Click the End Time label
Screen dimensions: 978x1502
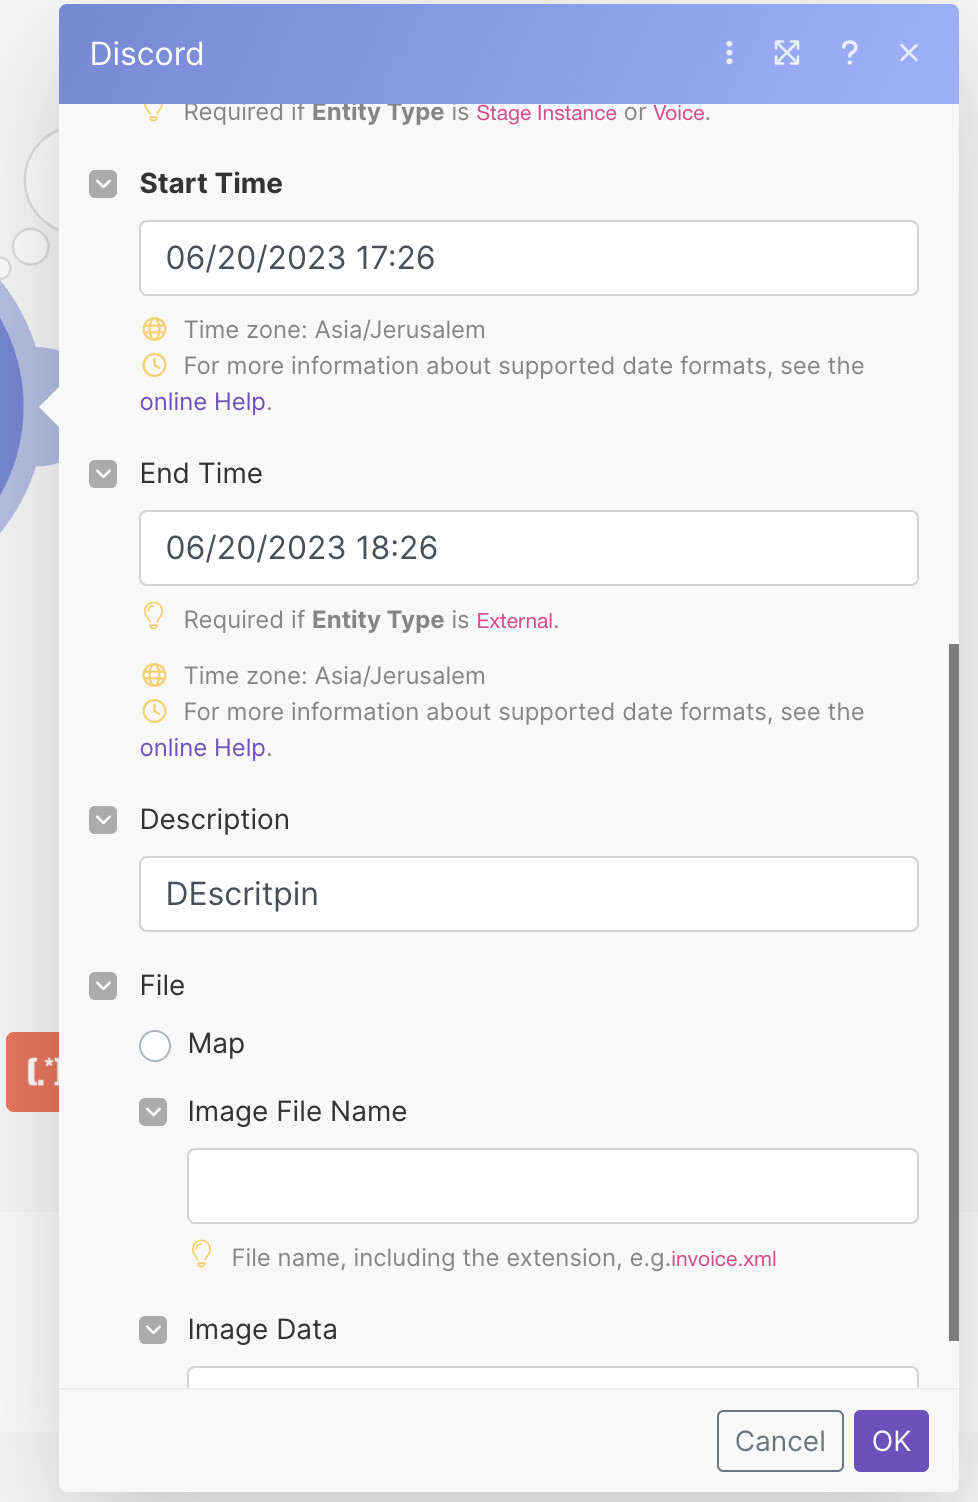[201, 474]
